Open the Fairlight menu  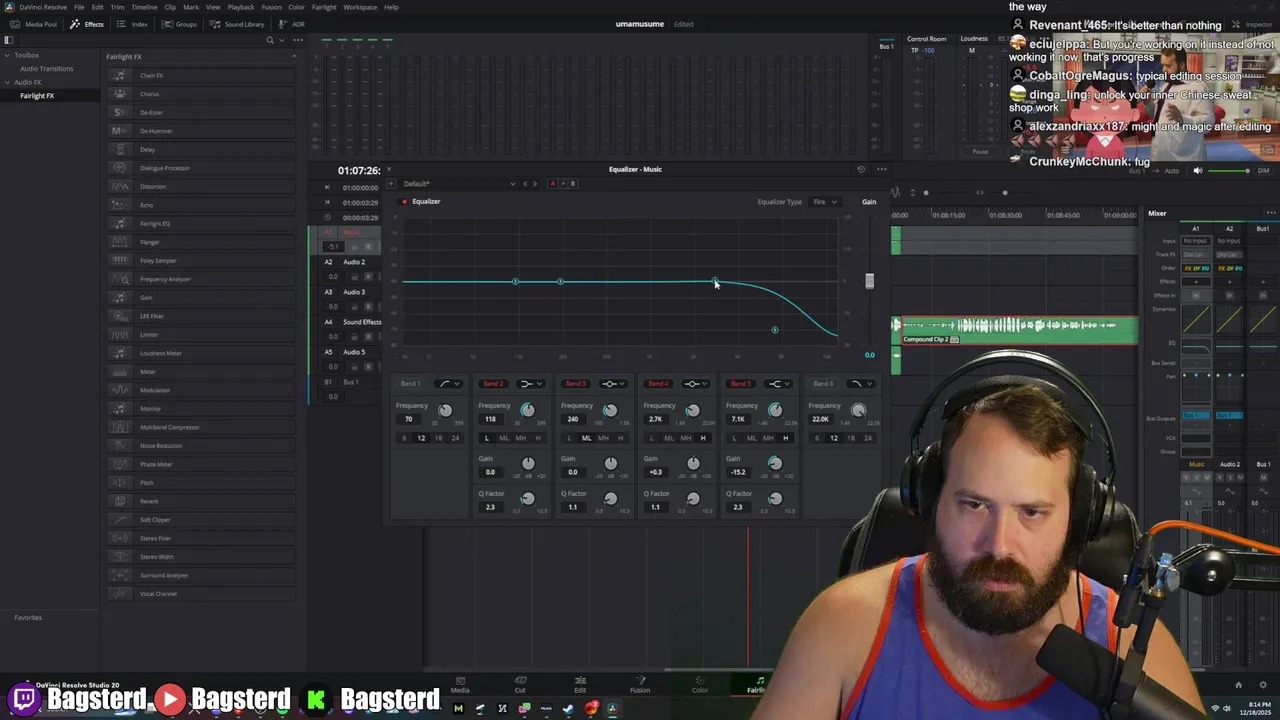tap(324, 7)
